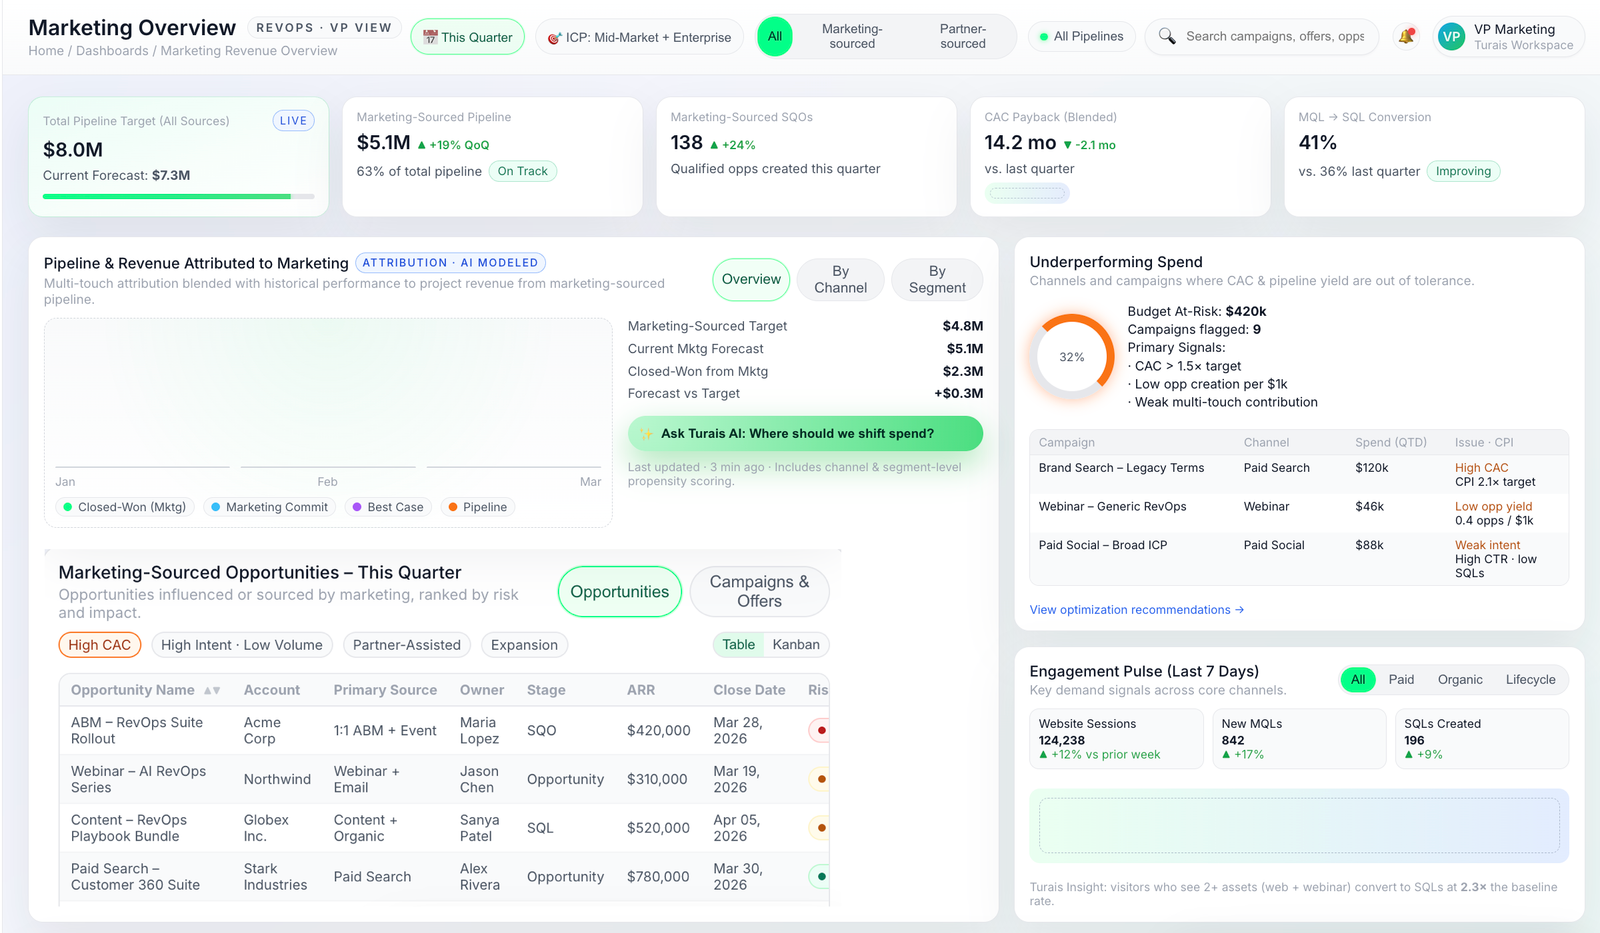Click the red risk dot on ABM RevOps row
The image size is (1600, 933).
click(x=820, y=730)
